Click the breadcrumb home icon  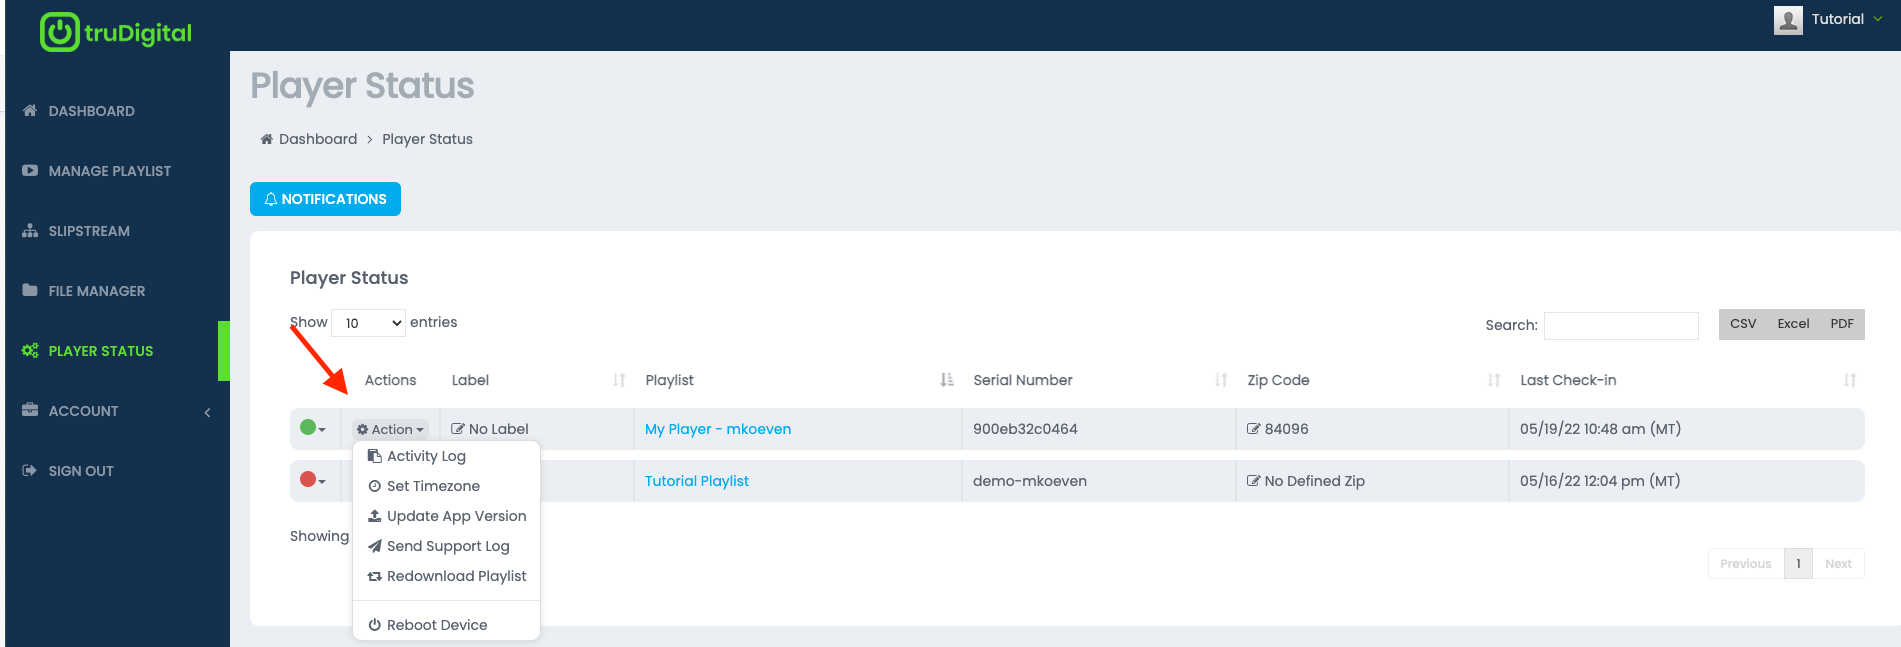click(266, 139)
